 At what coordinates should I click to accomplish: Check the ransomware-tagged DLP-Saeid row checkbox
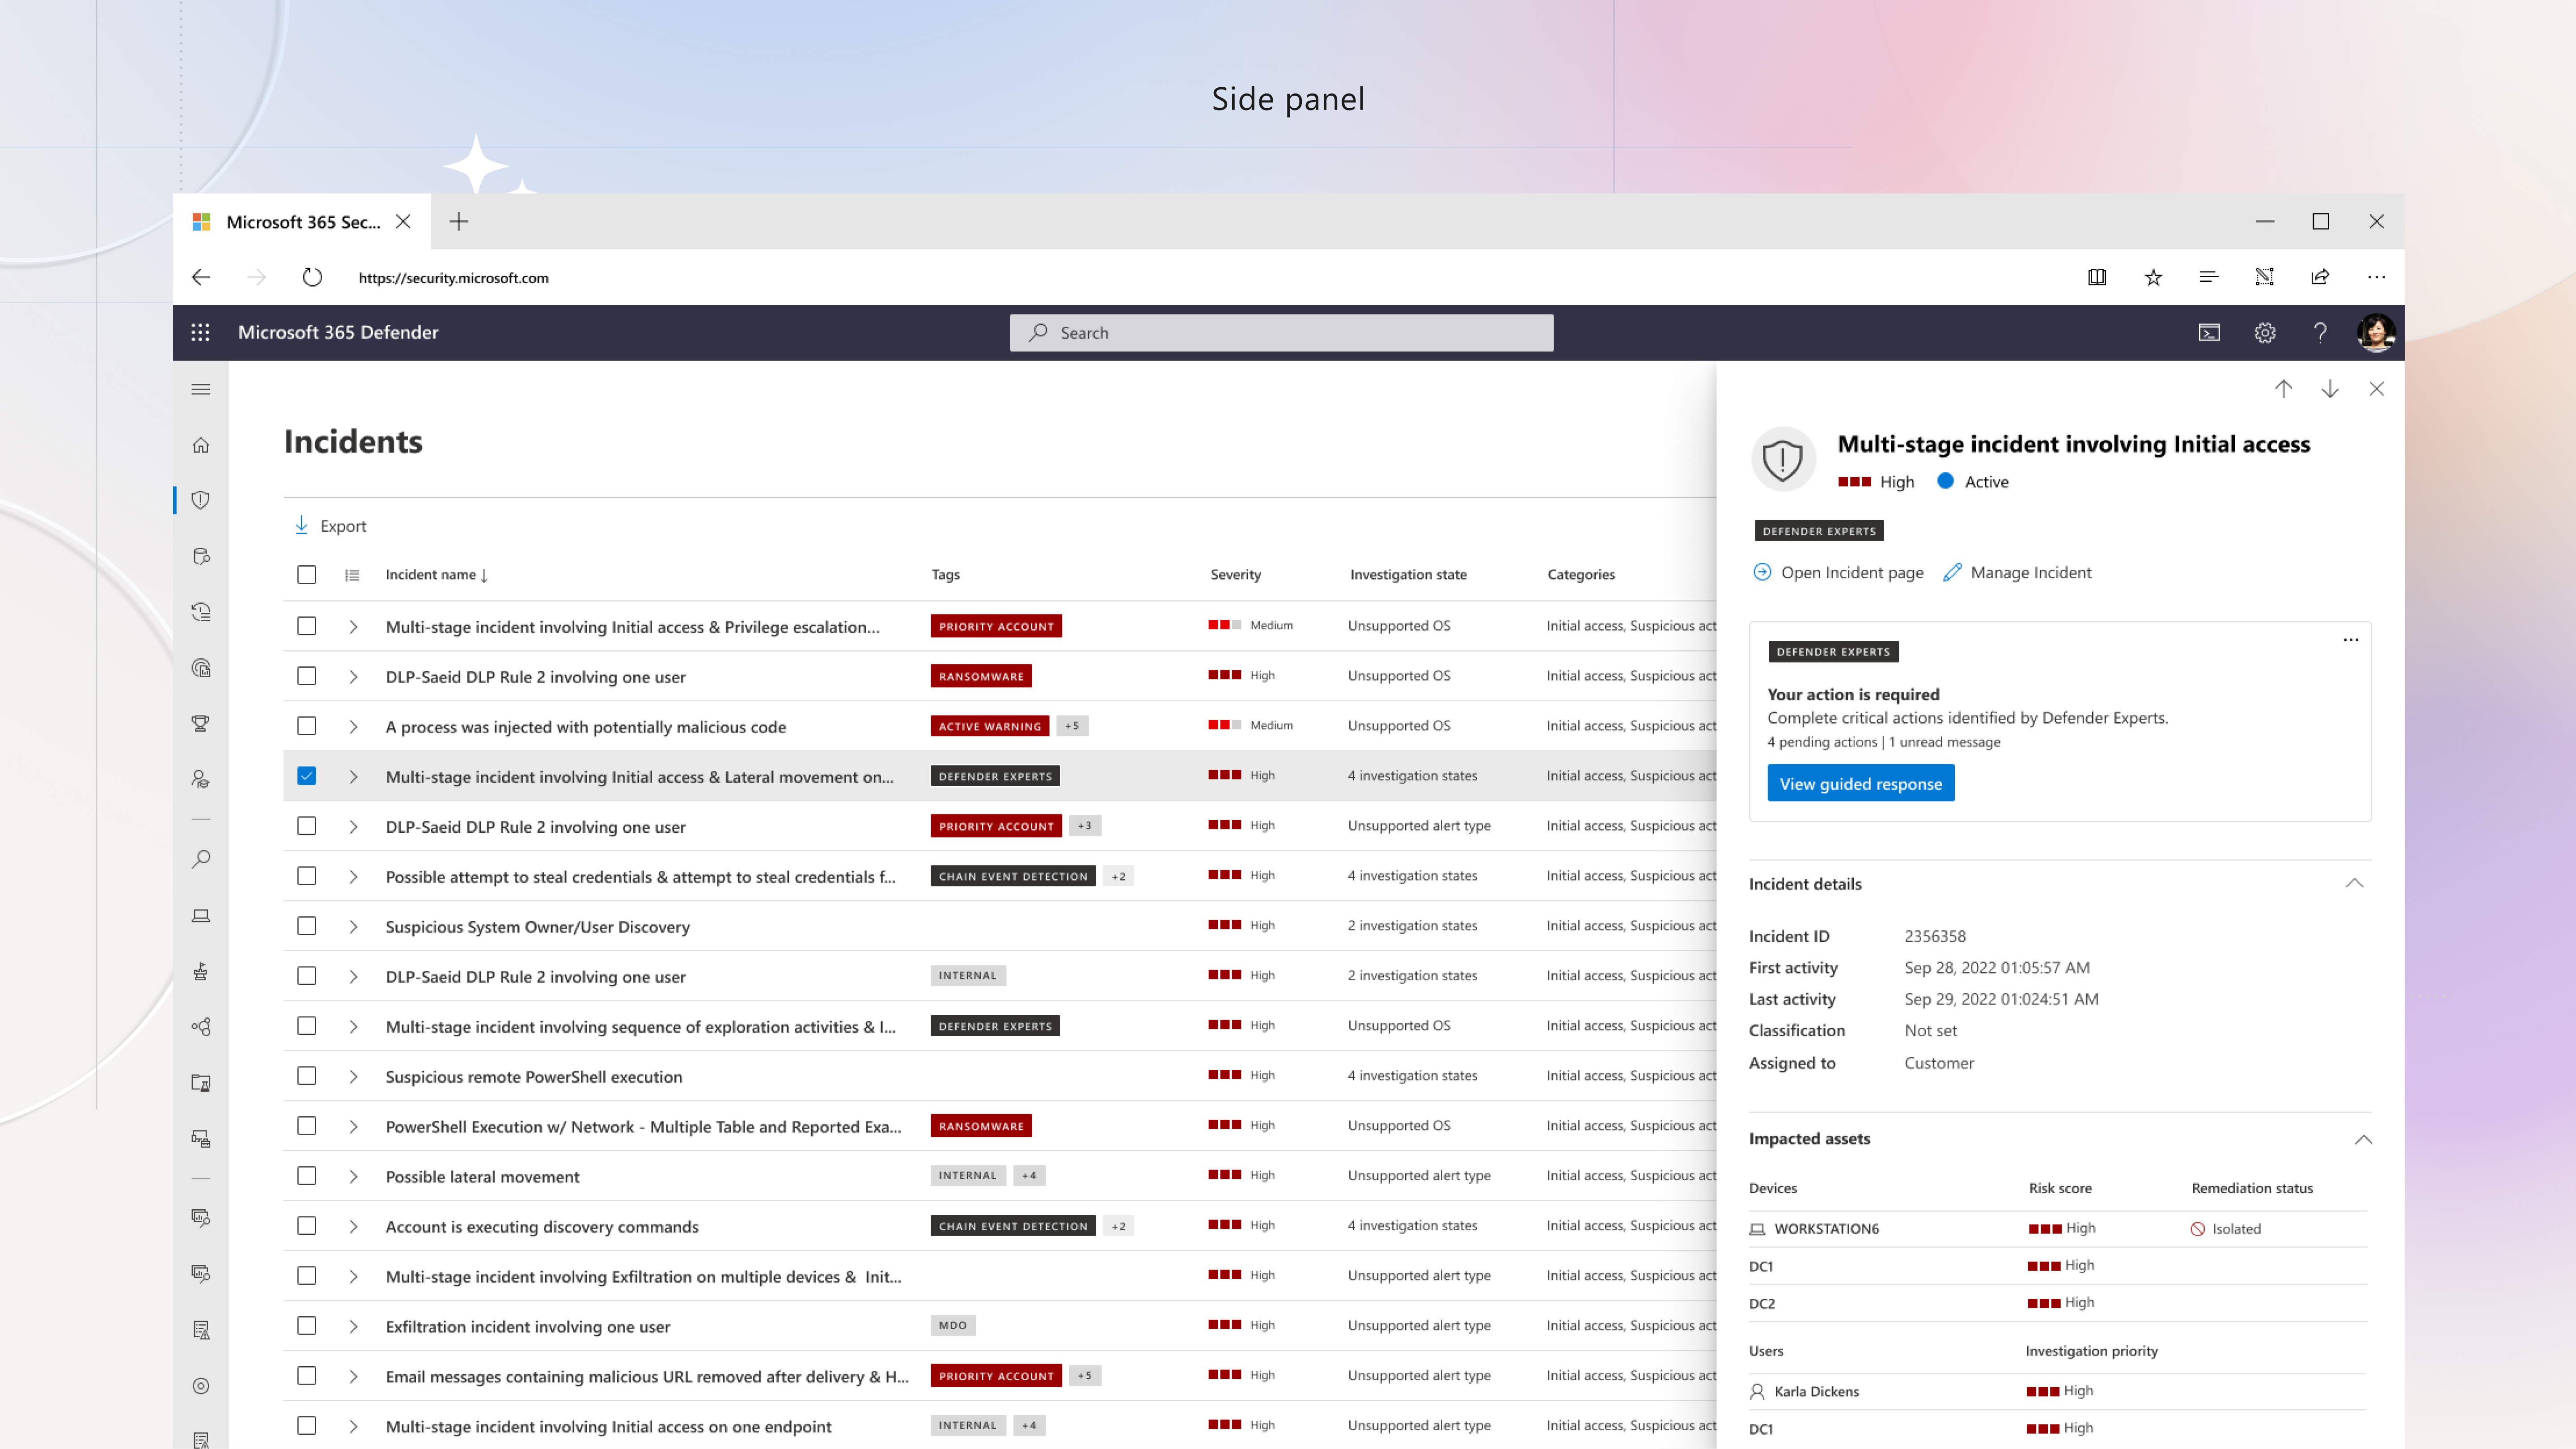click(307, 676)
